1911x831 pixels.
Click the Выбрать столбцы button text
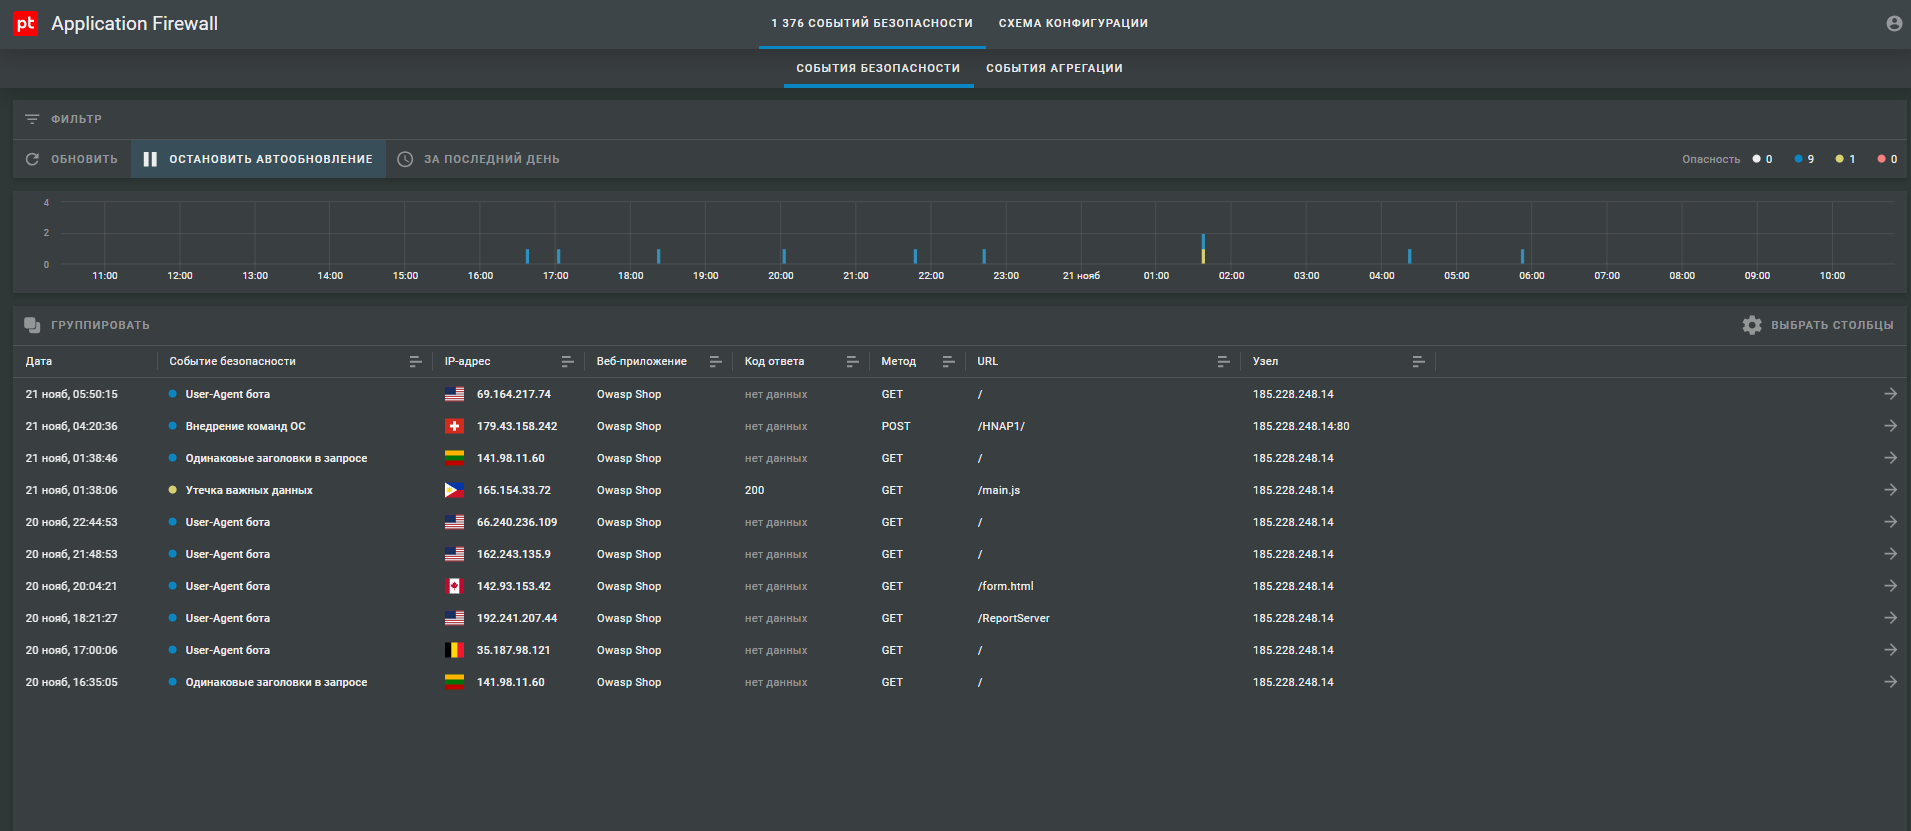click(x=1831, y=325)
